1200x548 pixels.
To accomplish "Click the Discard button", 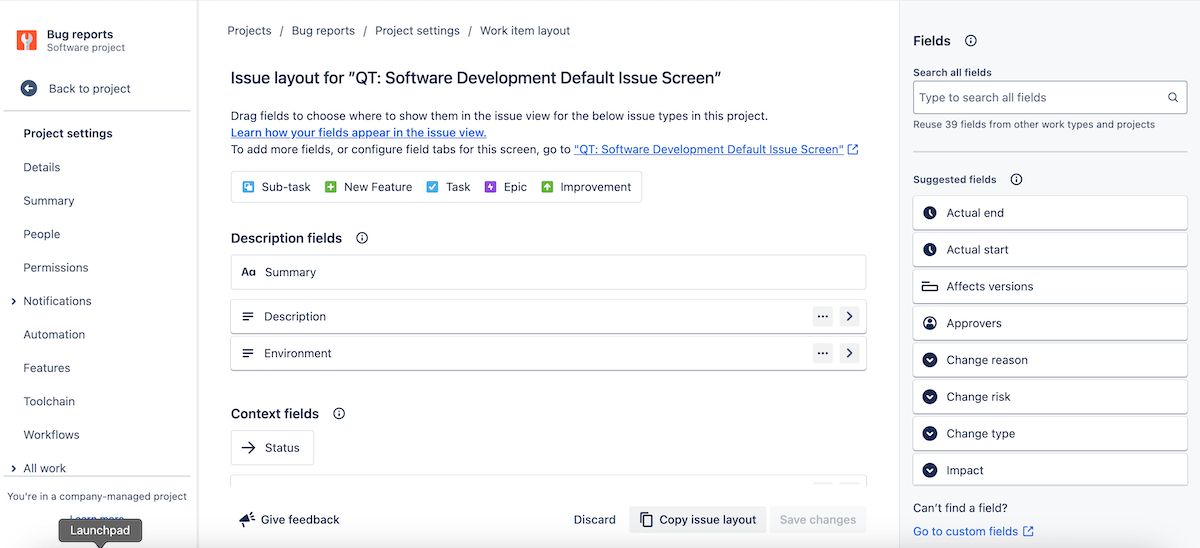I will 594,520.
